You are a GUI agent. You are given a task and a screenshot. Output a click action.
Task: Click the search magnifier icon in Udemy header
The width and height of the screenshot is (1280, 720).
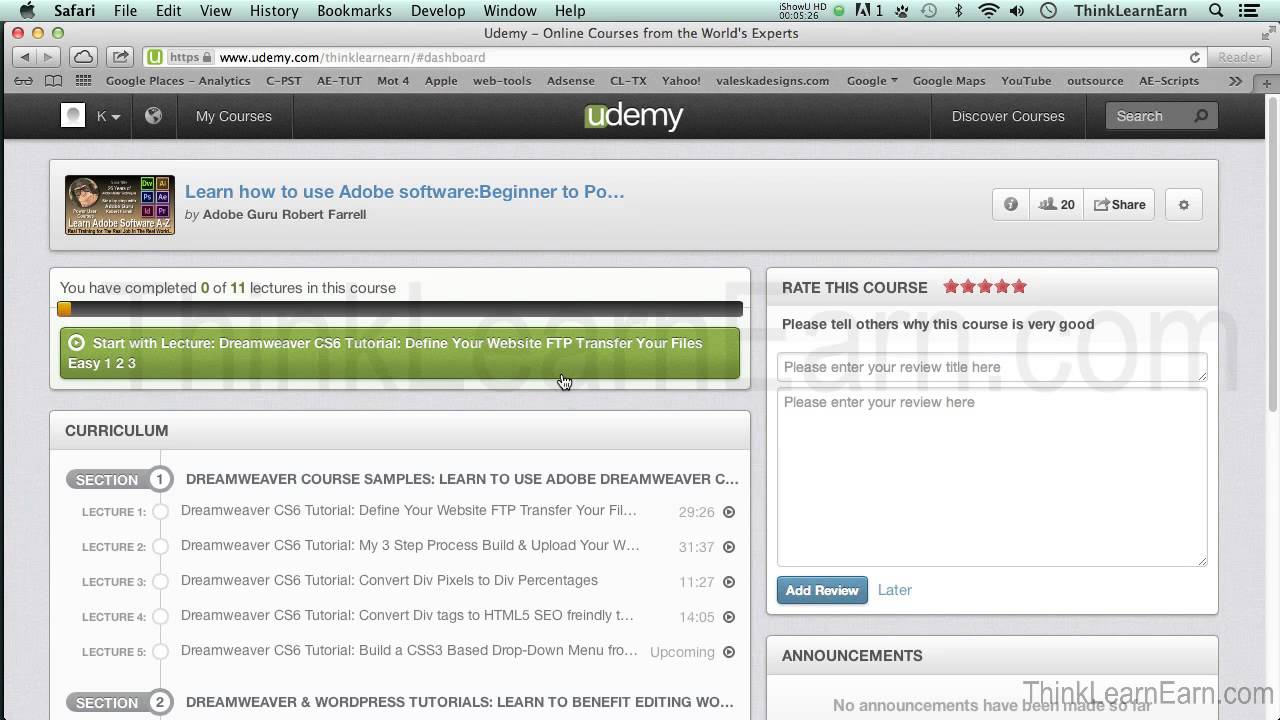tap(1201, 116)
